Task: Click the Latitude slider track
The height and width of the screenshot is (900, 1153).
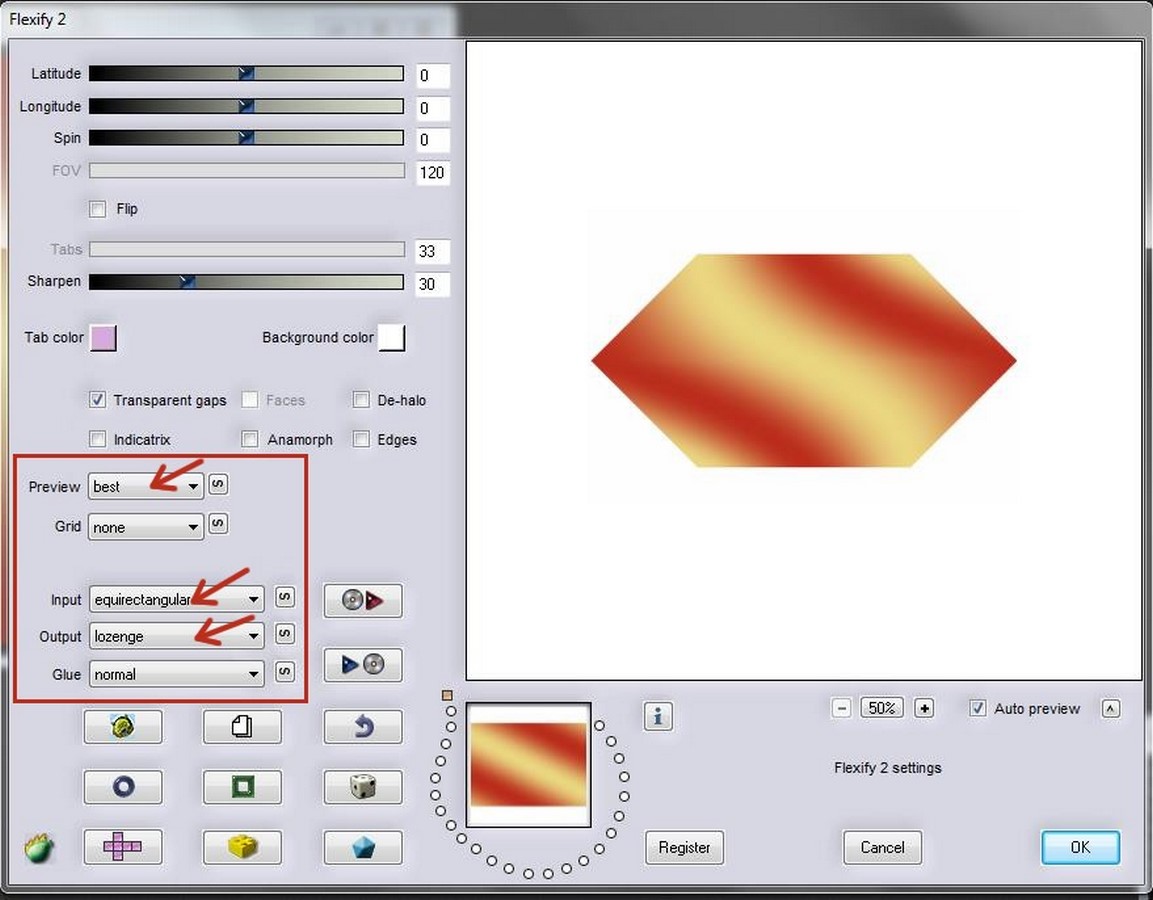Action: tap(246, 74)
